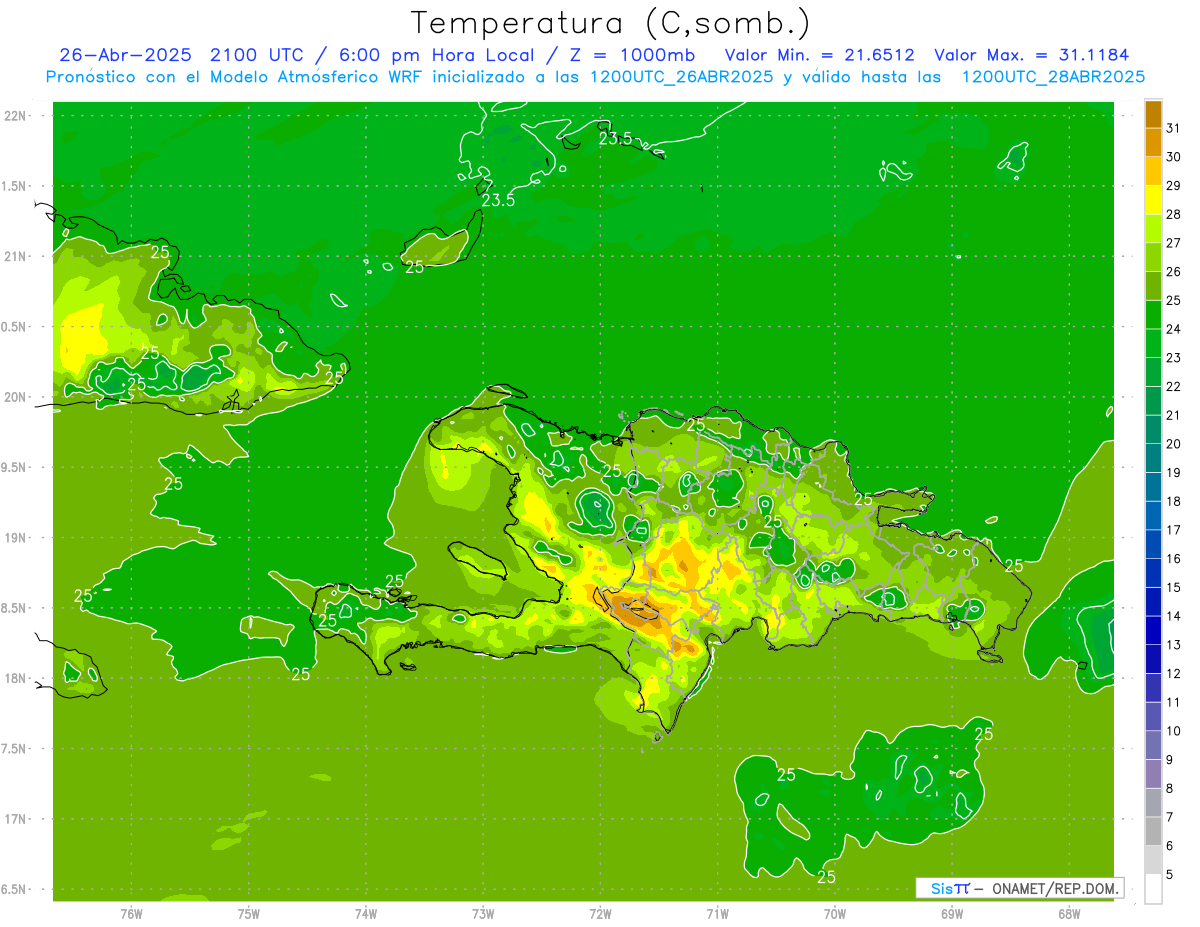Click the white swatch at the legend bottom
The image size is (1200, 927).
pos(1153,888)
